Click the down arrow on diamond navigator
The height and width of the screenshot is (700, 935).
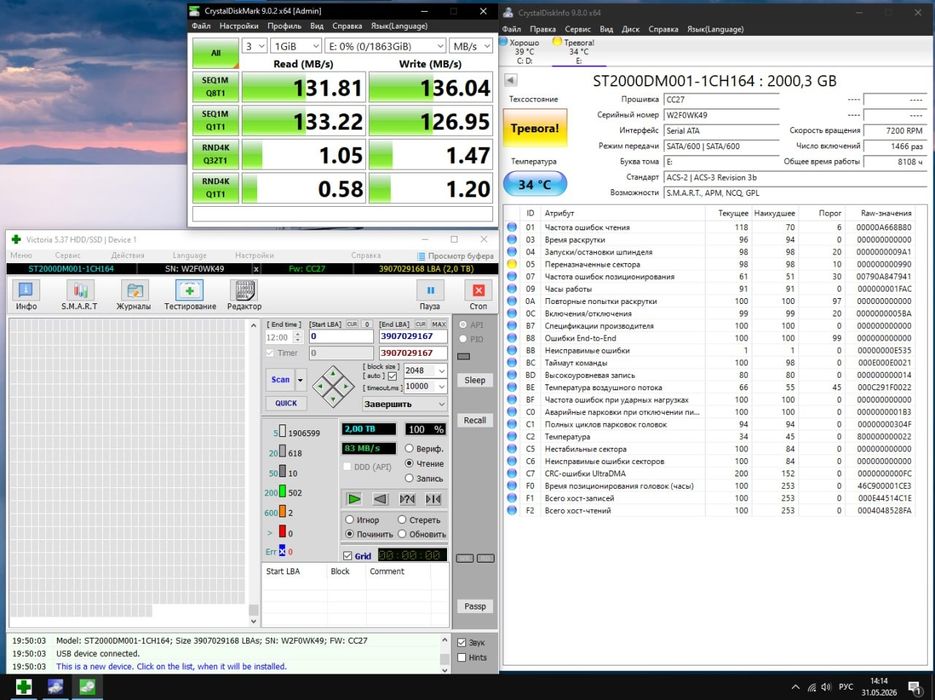pos(333,399)
